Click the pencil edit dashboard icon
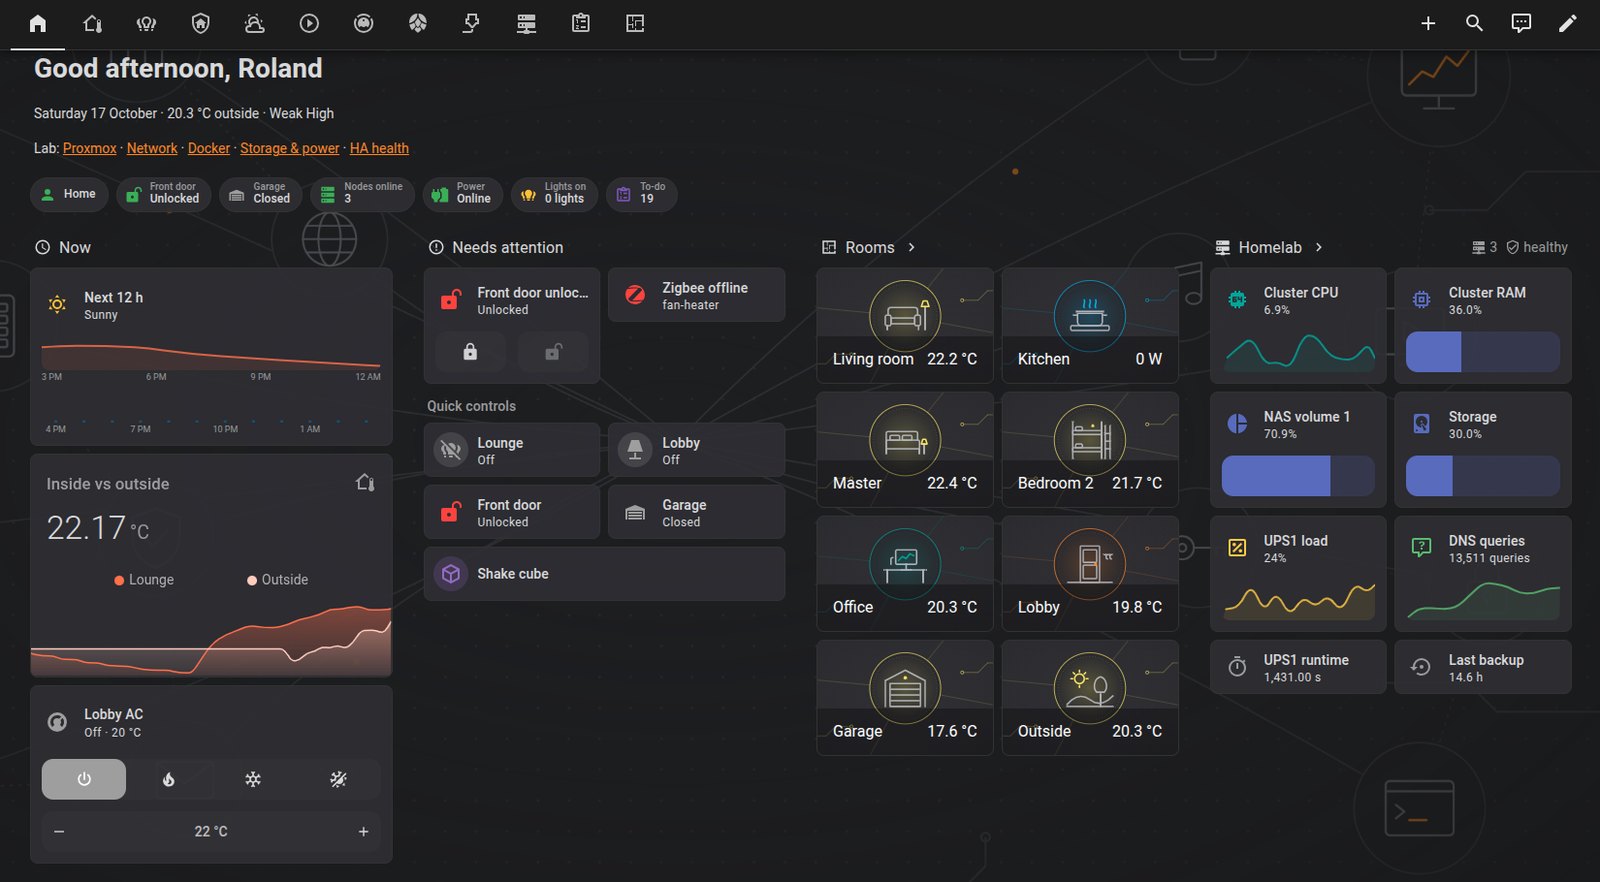 [x=1567, y=23]
